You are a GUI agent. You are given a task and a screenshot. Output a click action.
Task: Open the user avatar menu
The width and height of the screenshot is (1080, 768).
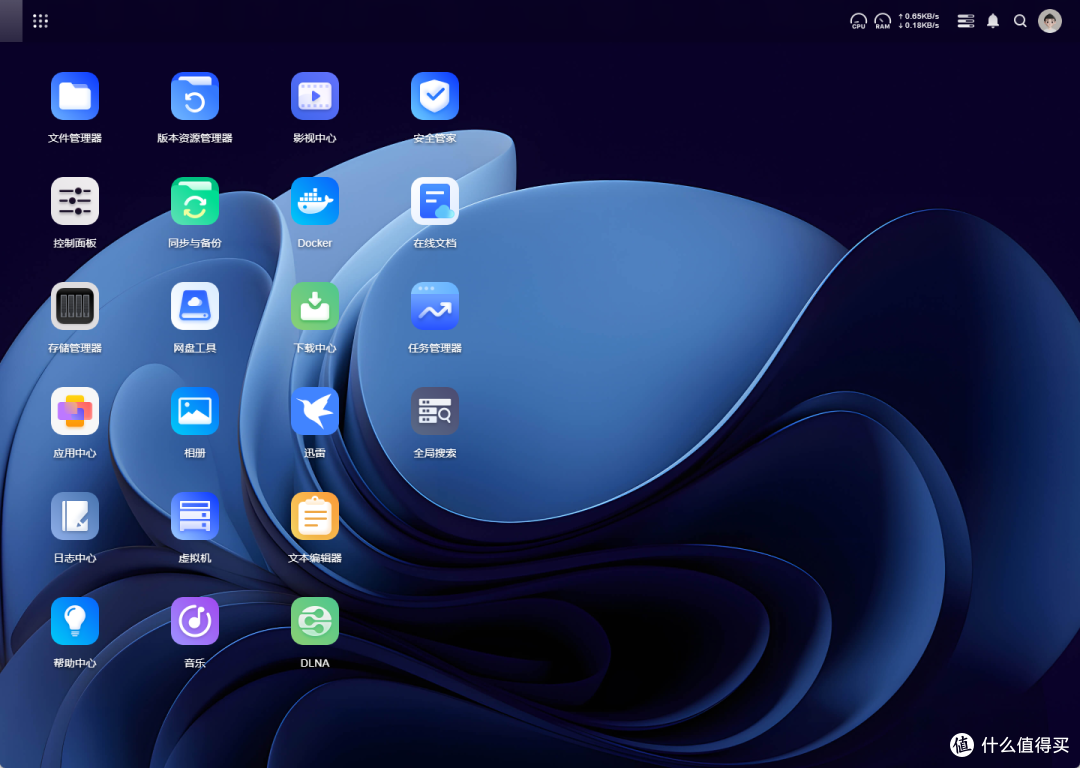(x=1050, y=21)
